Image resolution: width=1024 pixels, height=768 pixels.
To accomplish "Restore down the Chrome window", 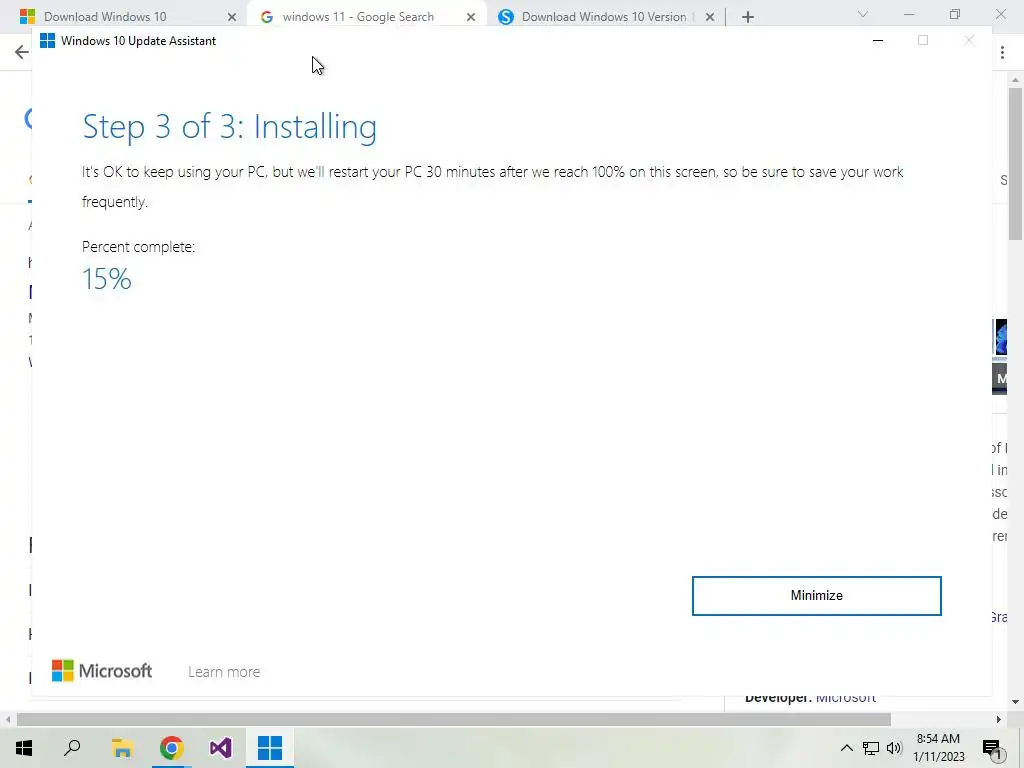I will tap(955, 14).
